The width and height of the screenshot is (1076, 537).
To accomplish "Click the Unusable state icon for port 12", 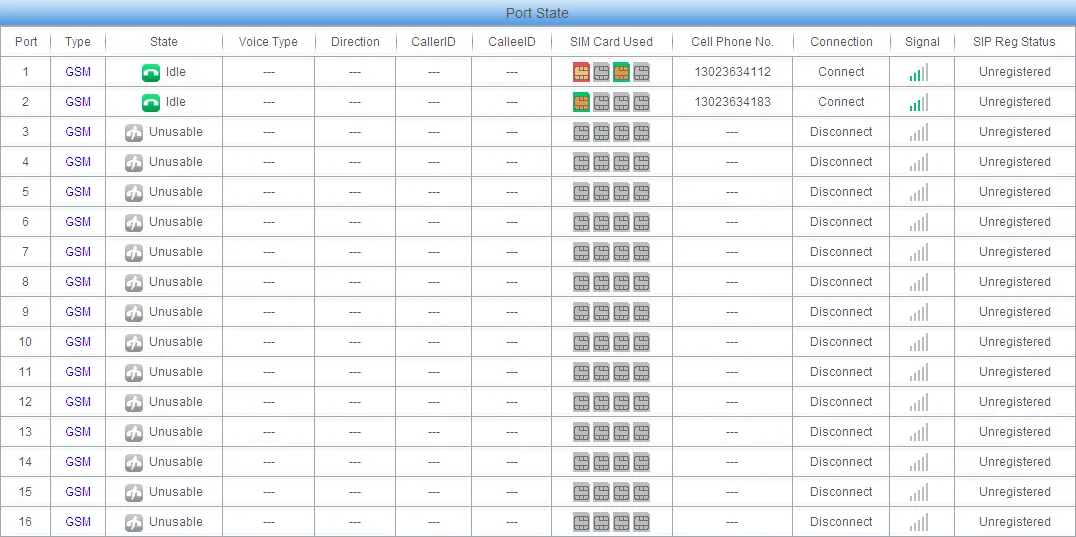I will [x=134, y=403].
